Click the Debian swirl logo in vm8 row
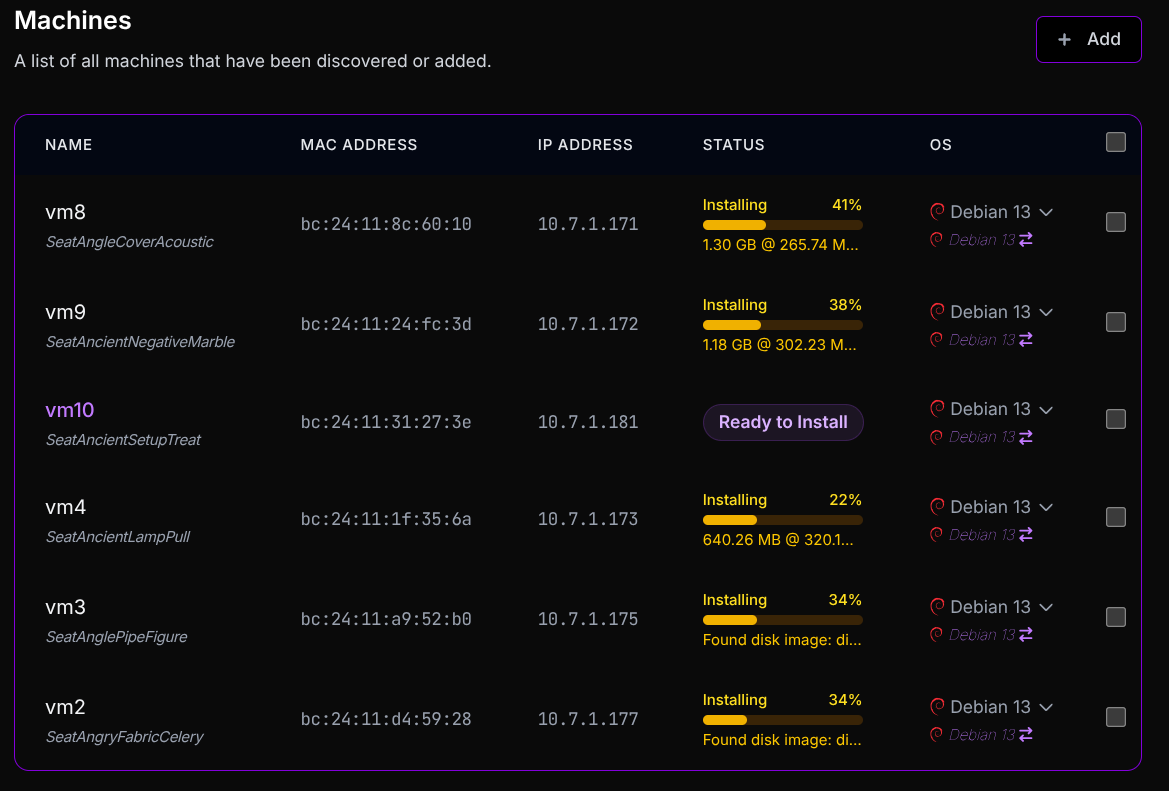The height and width of the screenshot is (791, 1169). coord(937,212)
